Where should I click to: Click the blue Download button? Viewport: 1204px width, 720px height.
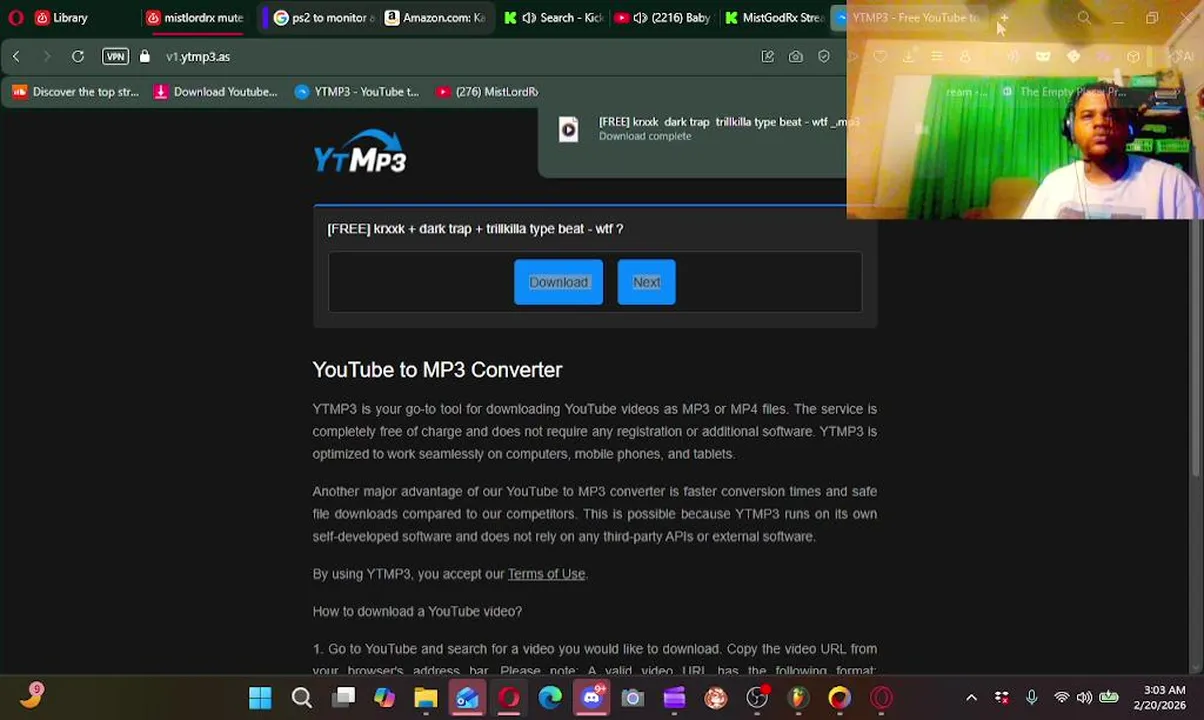pos(559,282)
